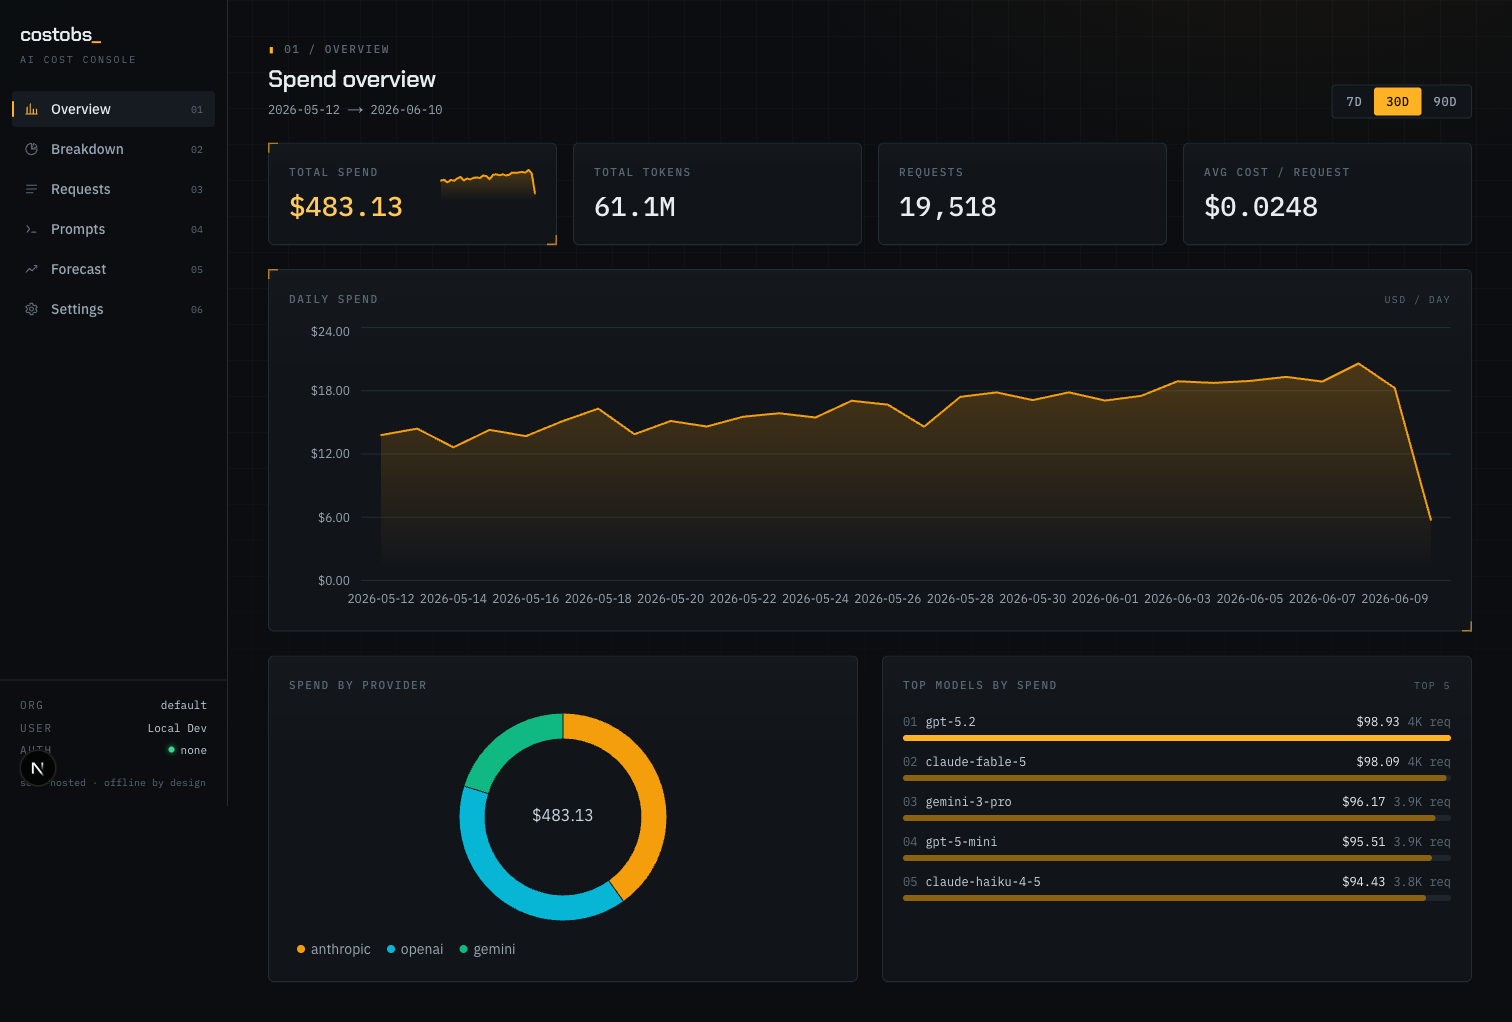Open the Forecast view
1512x1022 pixels.
coord(114,269)
